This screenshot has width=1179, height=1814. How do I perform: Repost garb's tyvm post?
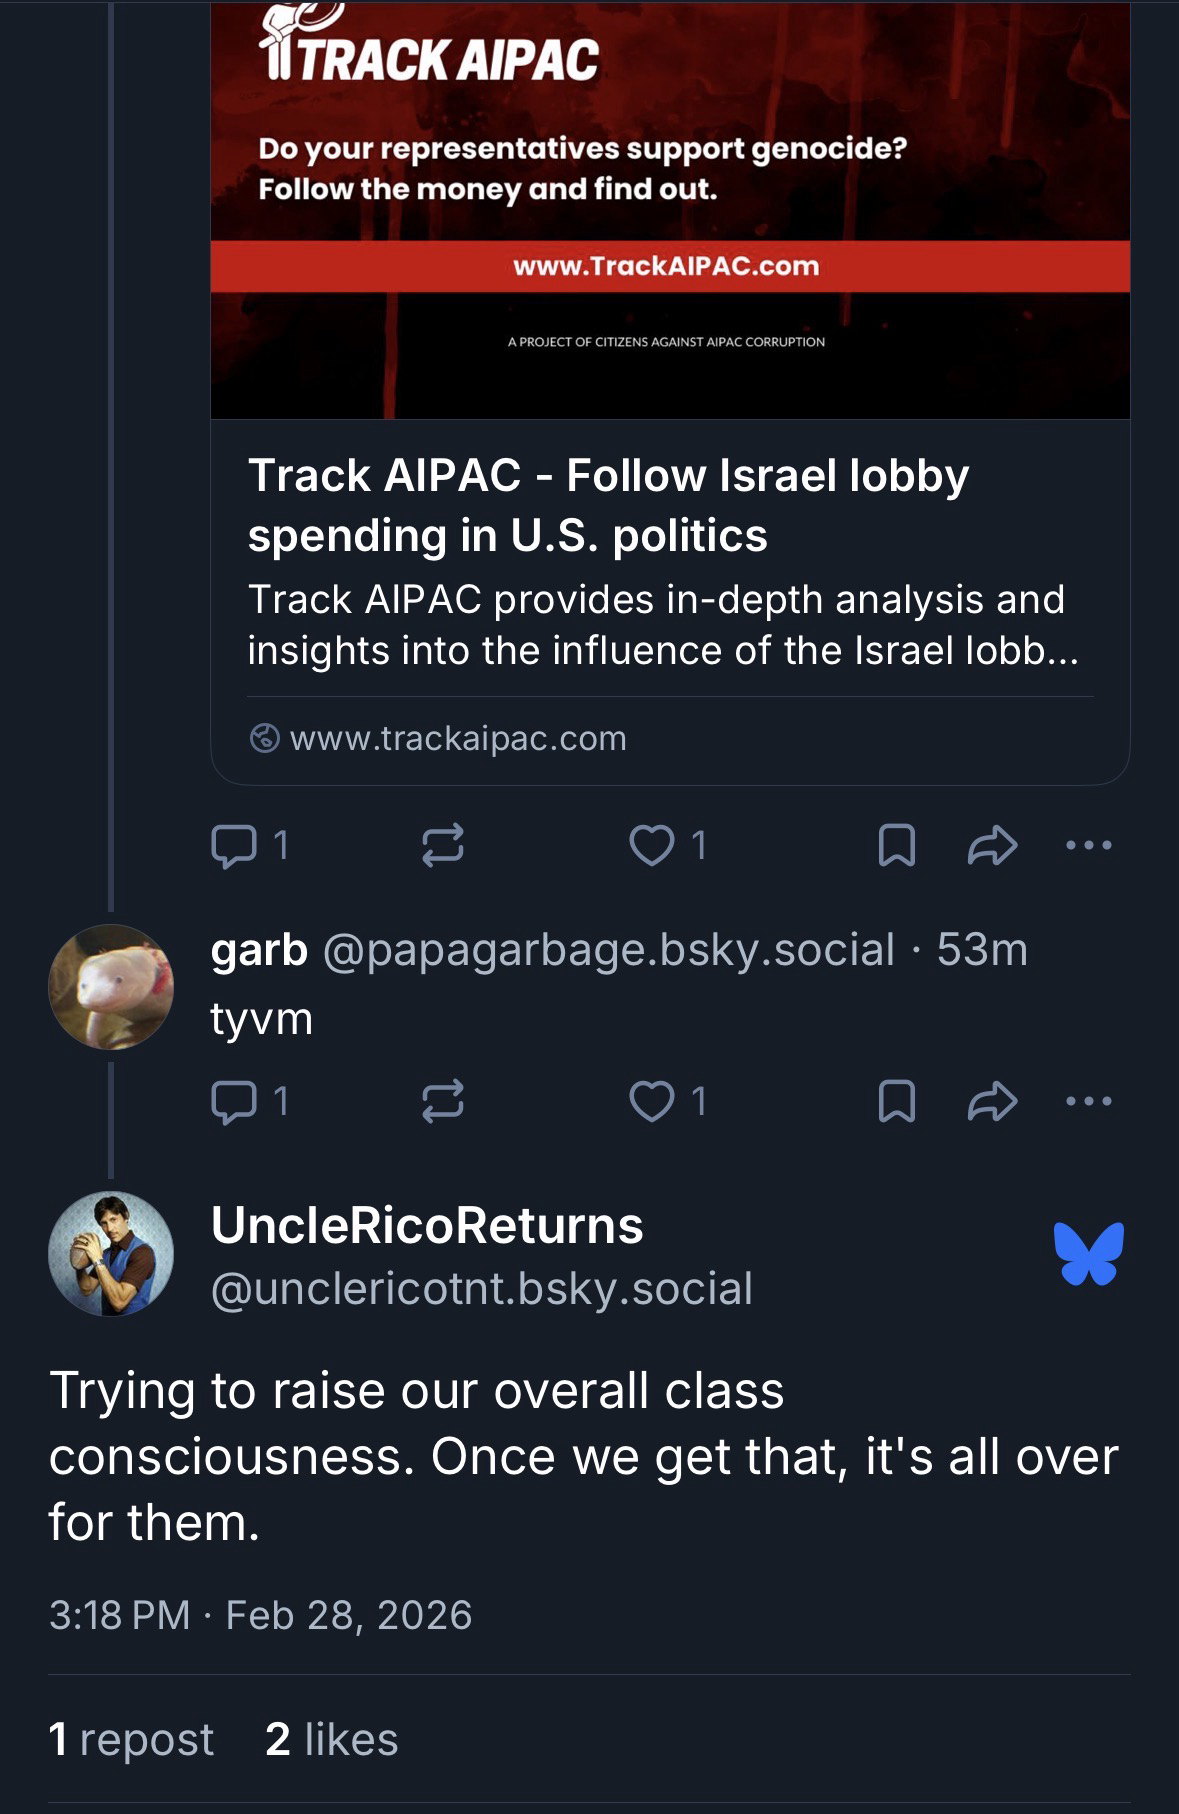point(442,1102)
